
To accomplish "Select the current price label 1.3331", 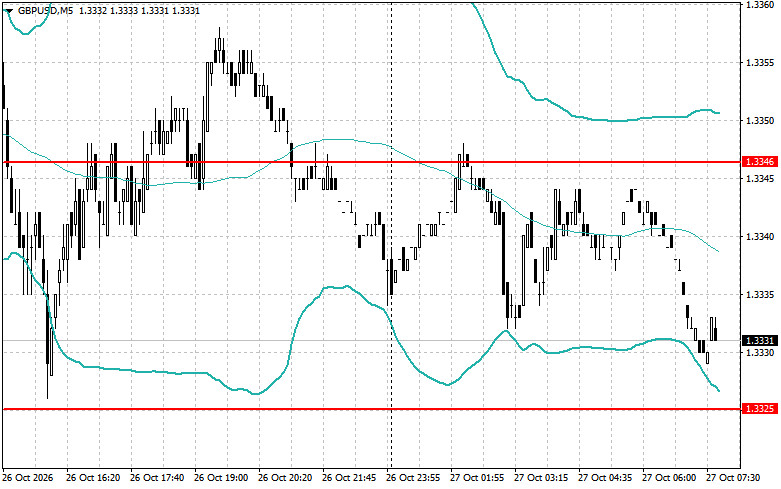I will point(759,341).
